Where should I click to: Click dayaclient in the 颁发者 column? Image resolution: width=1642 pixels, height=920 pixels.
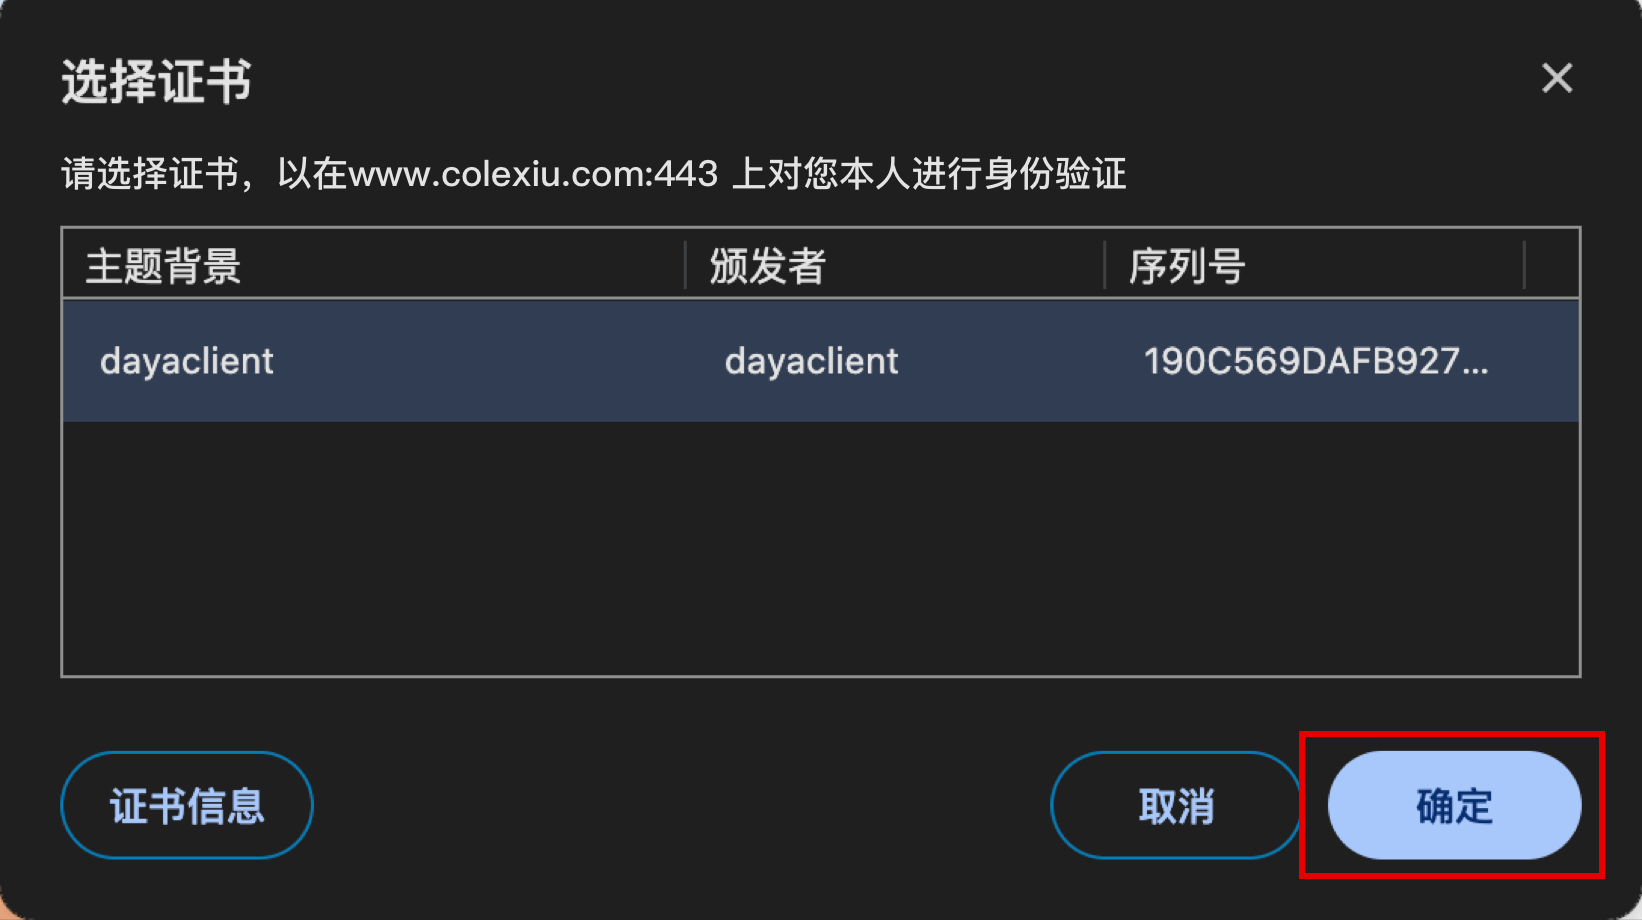(x=811, y=361)
